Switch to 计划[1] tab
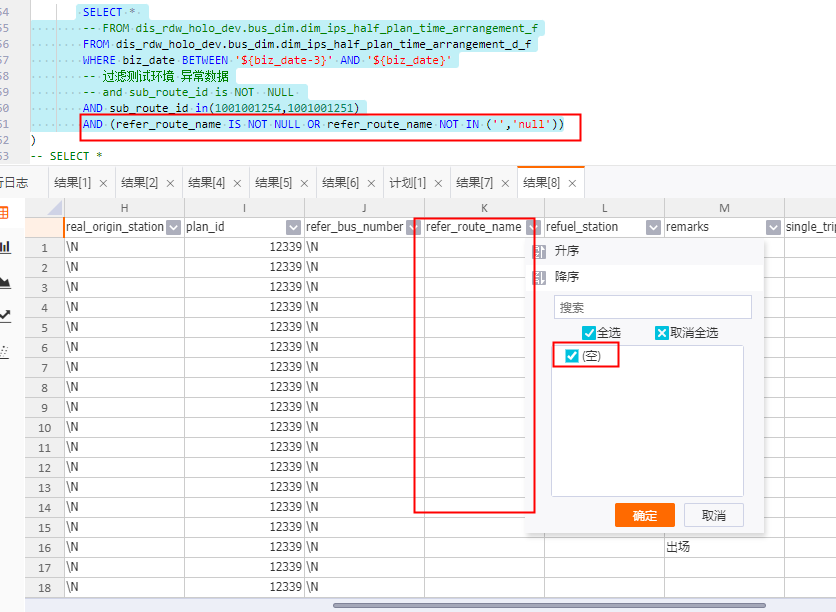 (x=408, y=183)
